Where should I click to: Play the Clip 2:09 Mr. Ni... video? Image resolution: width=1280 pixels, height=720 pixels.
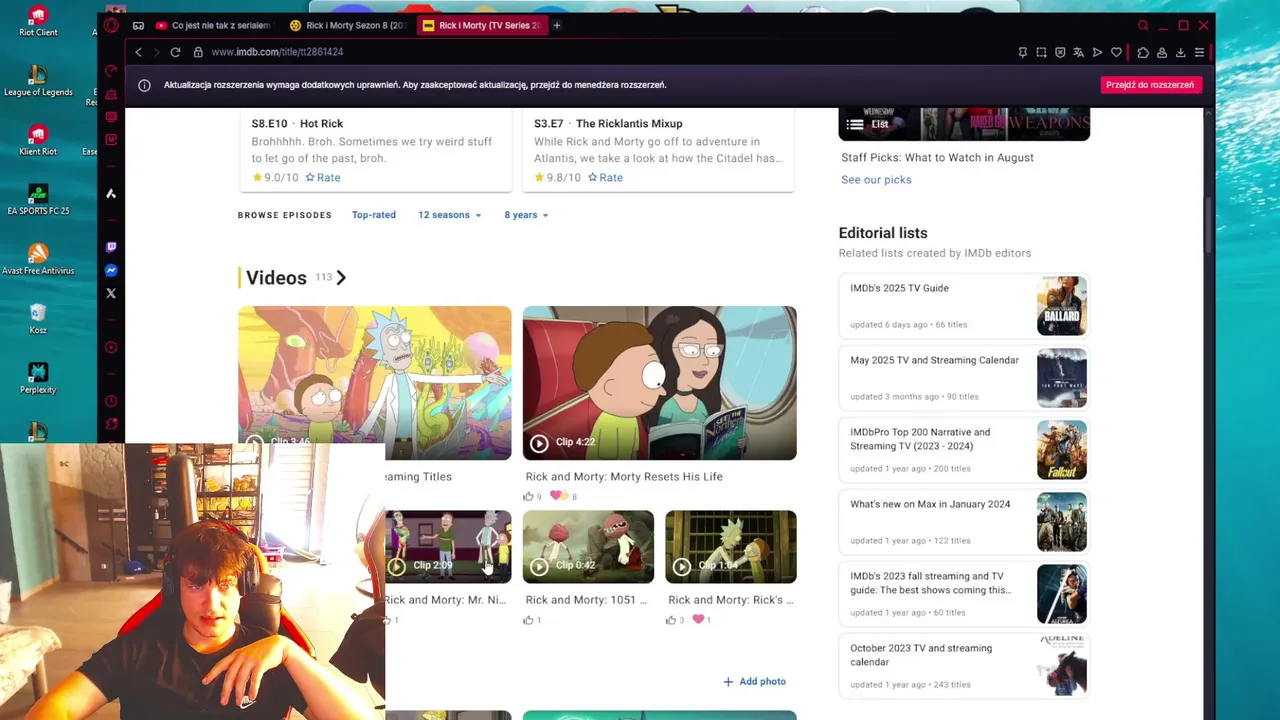[448, 547]
